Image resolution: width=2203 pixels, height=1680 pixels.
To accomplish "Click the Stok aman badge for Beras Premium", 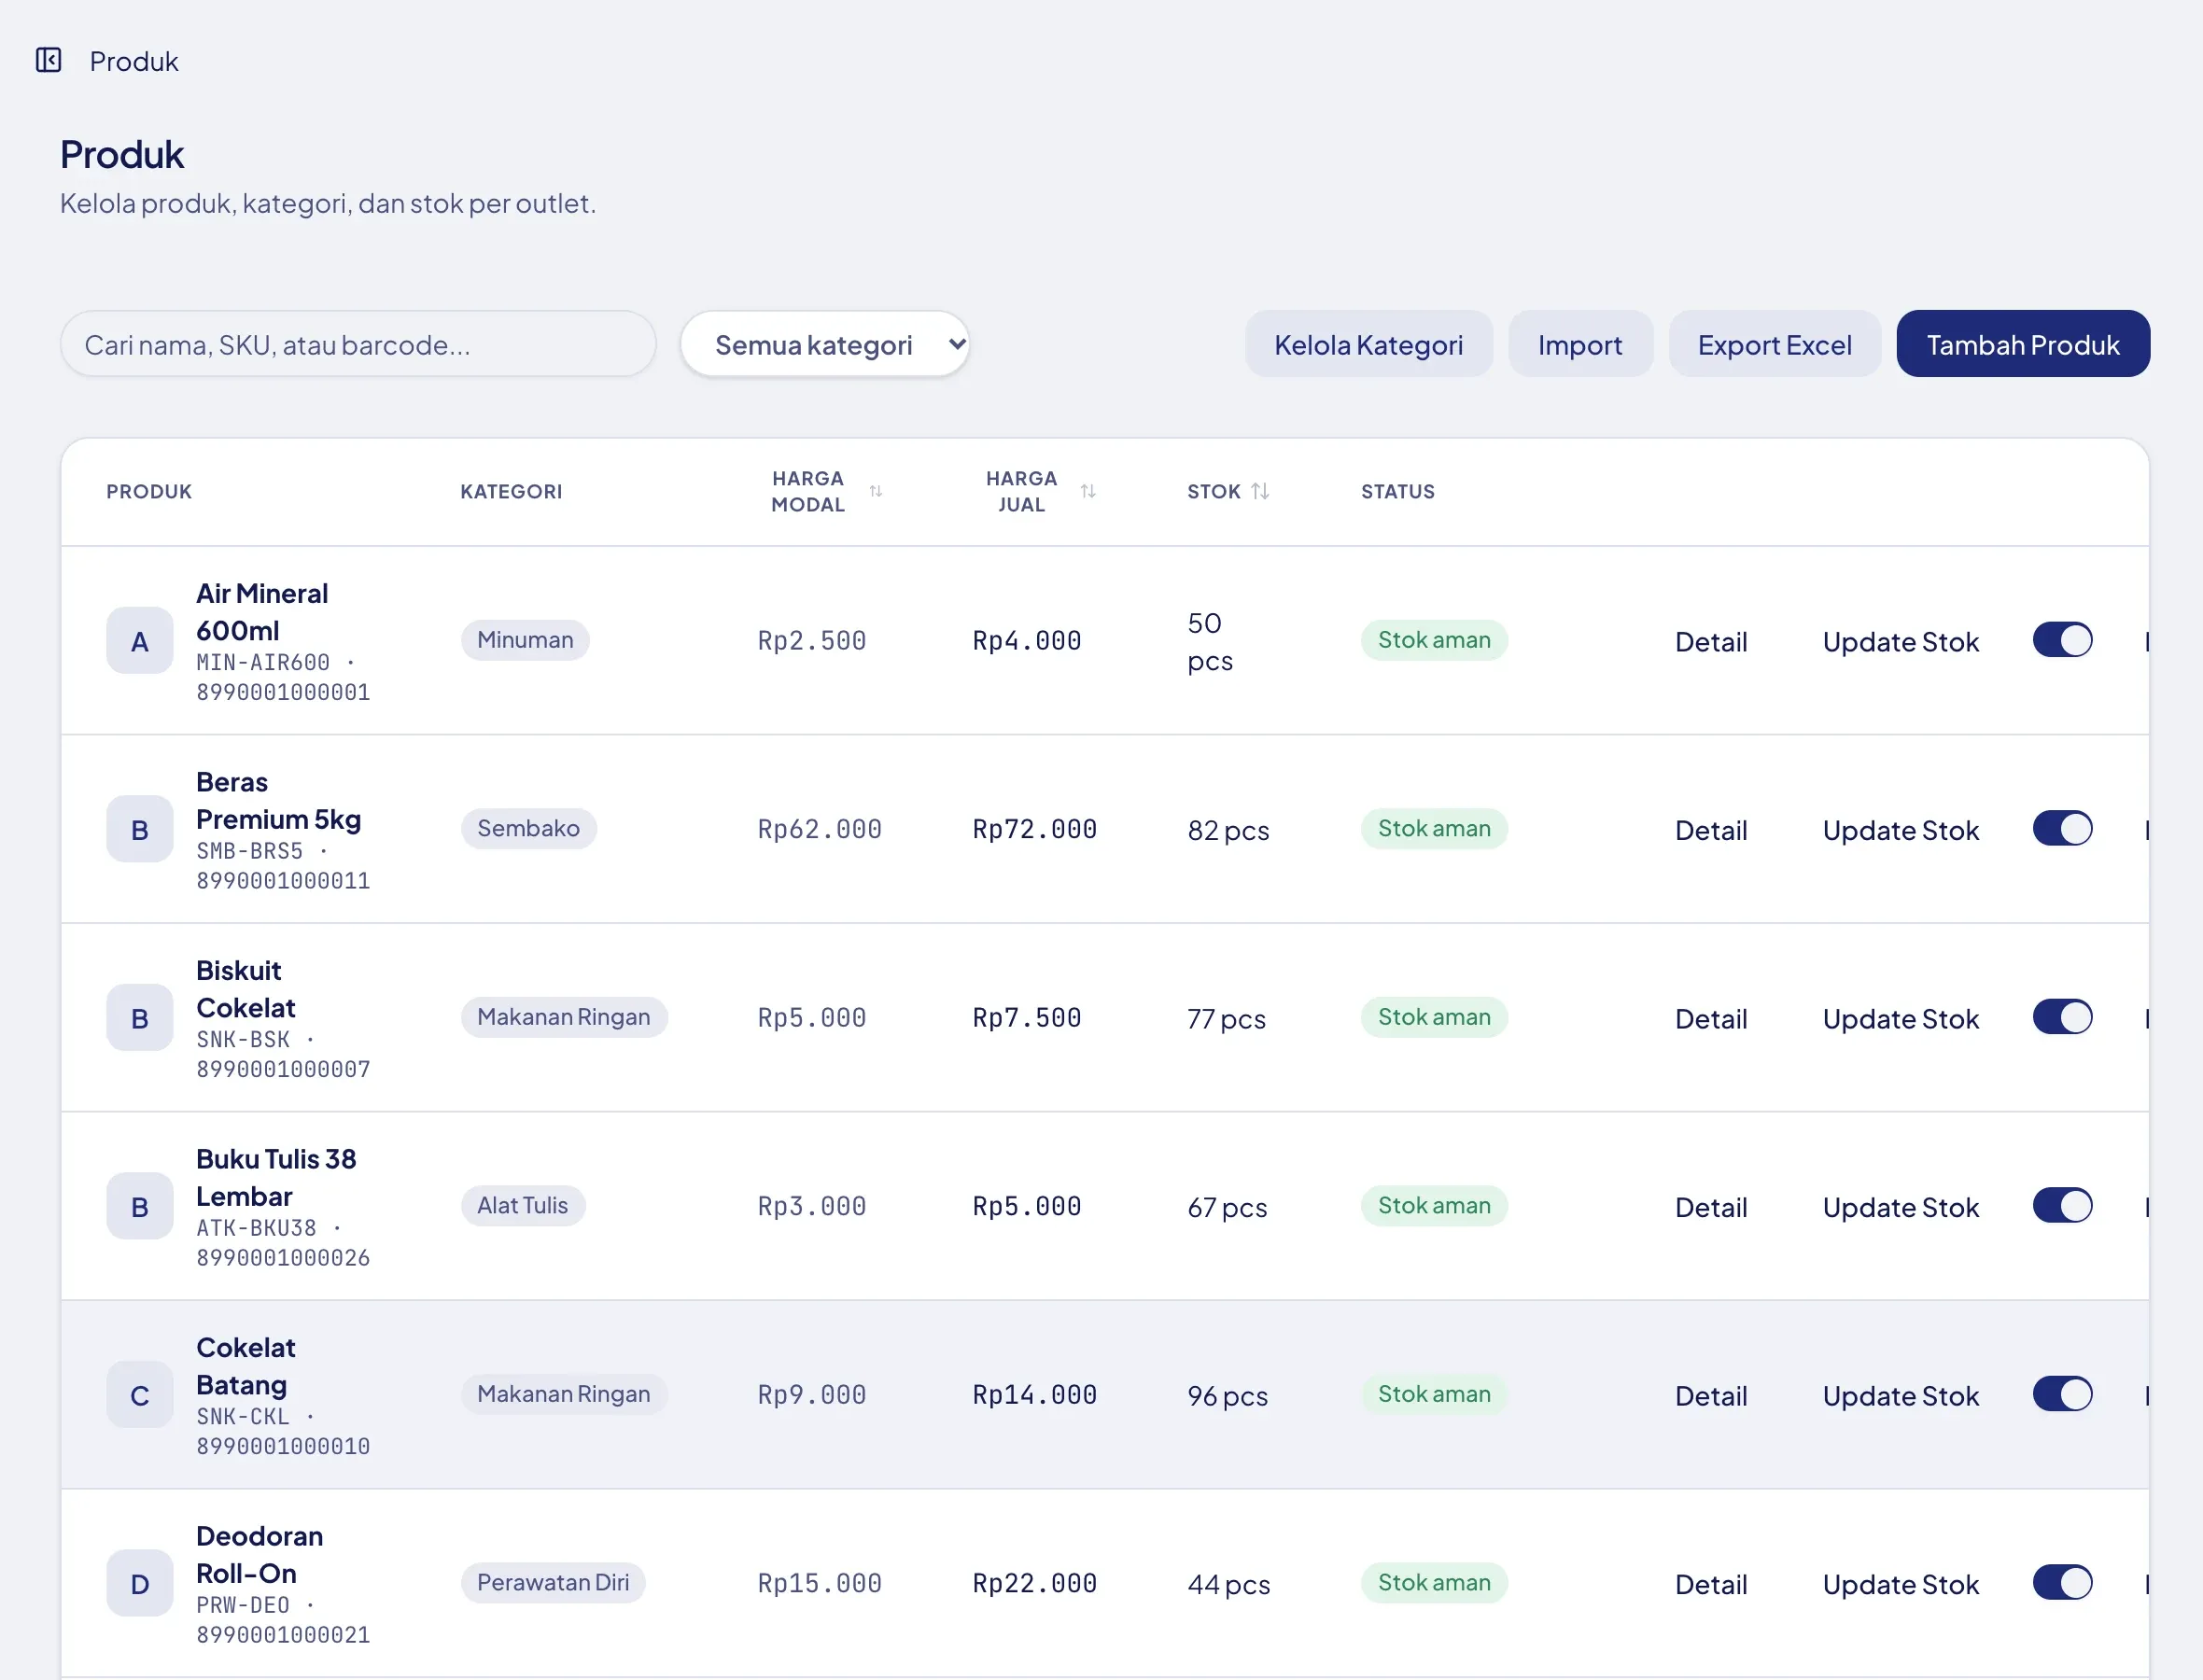I will (1434, 828).
